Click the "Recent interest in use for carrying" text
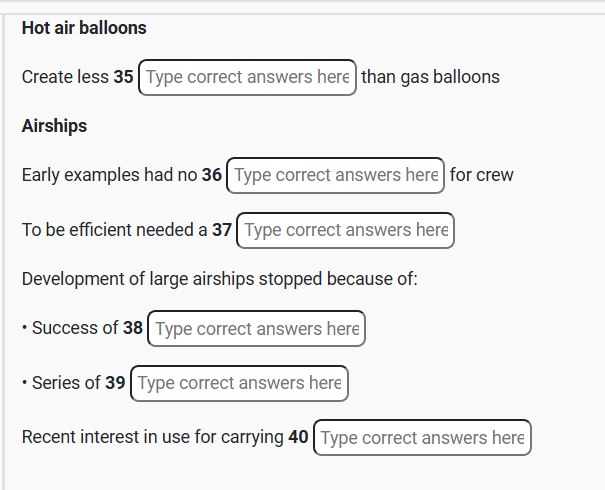 tap(152, 437)
